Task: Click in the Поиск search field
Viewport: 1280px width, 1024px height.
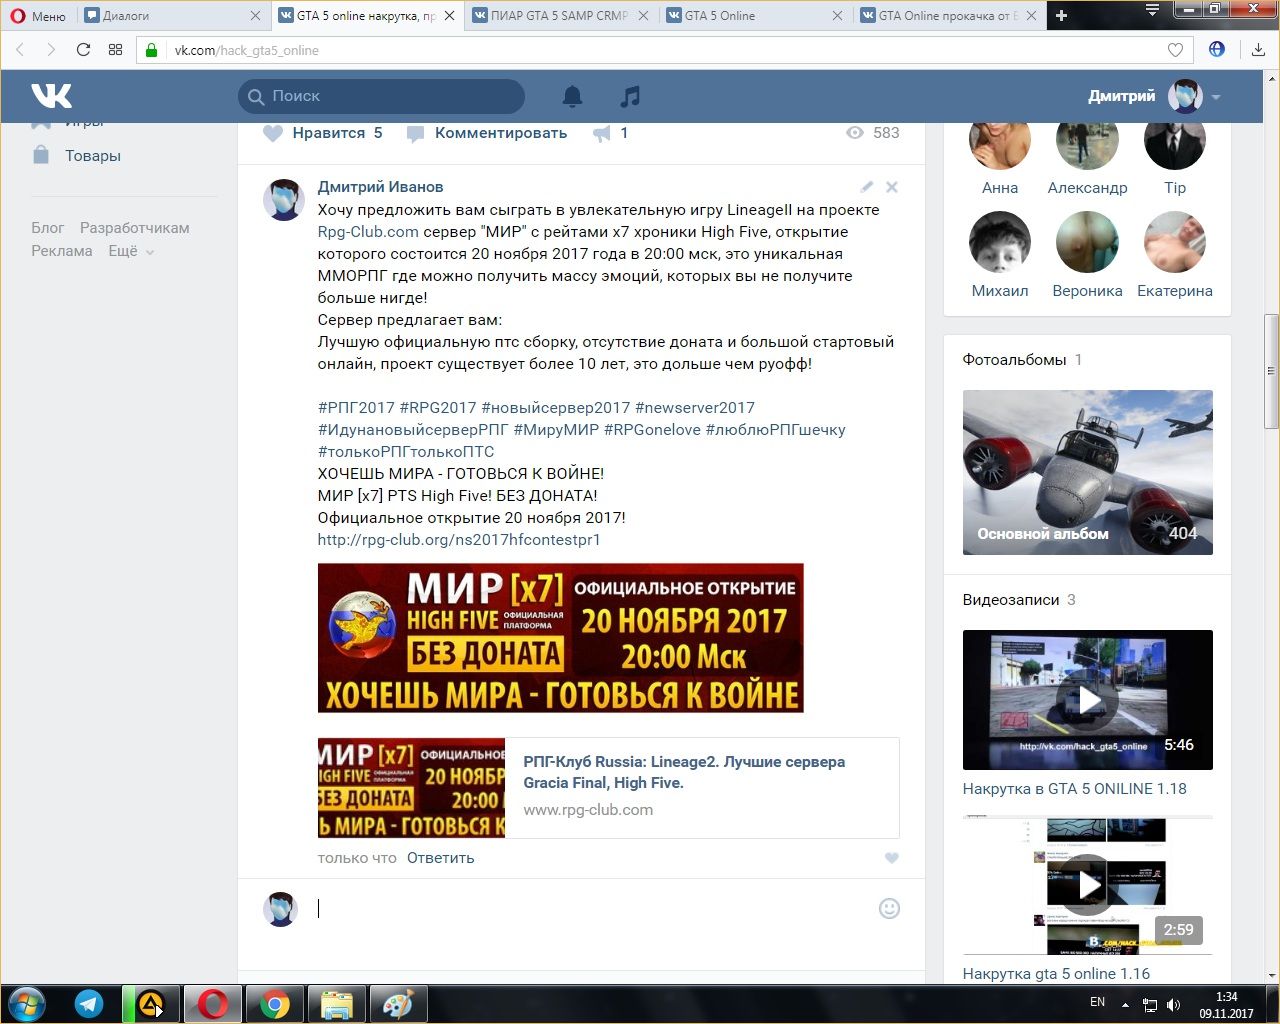Action: click(381, 96)
